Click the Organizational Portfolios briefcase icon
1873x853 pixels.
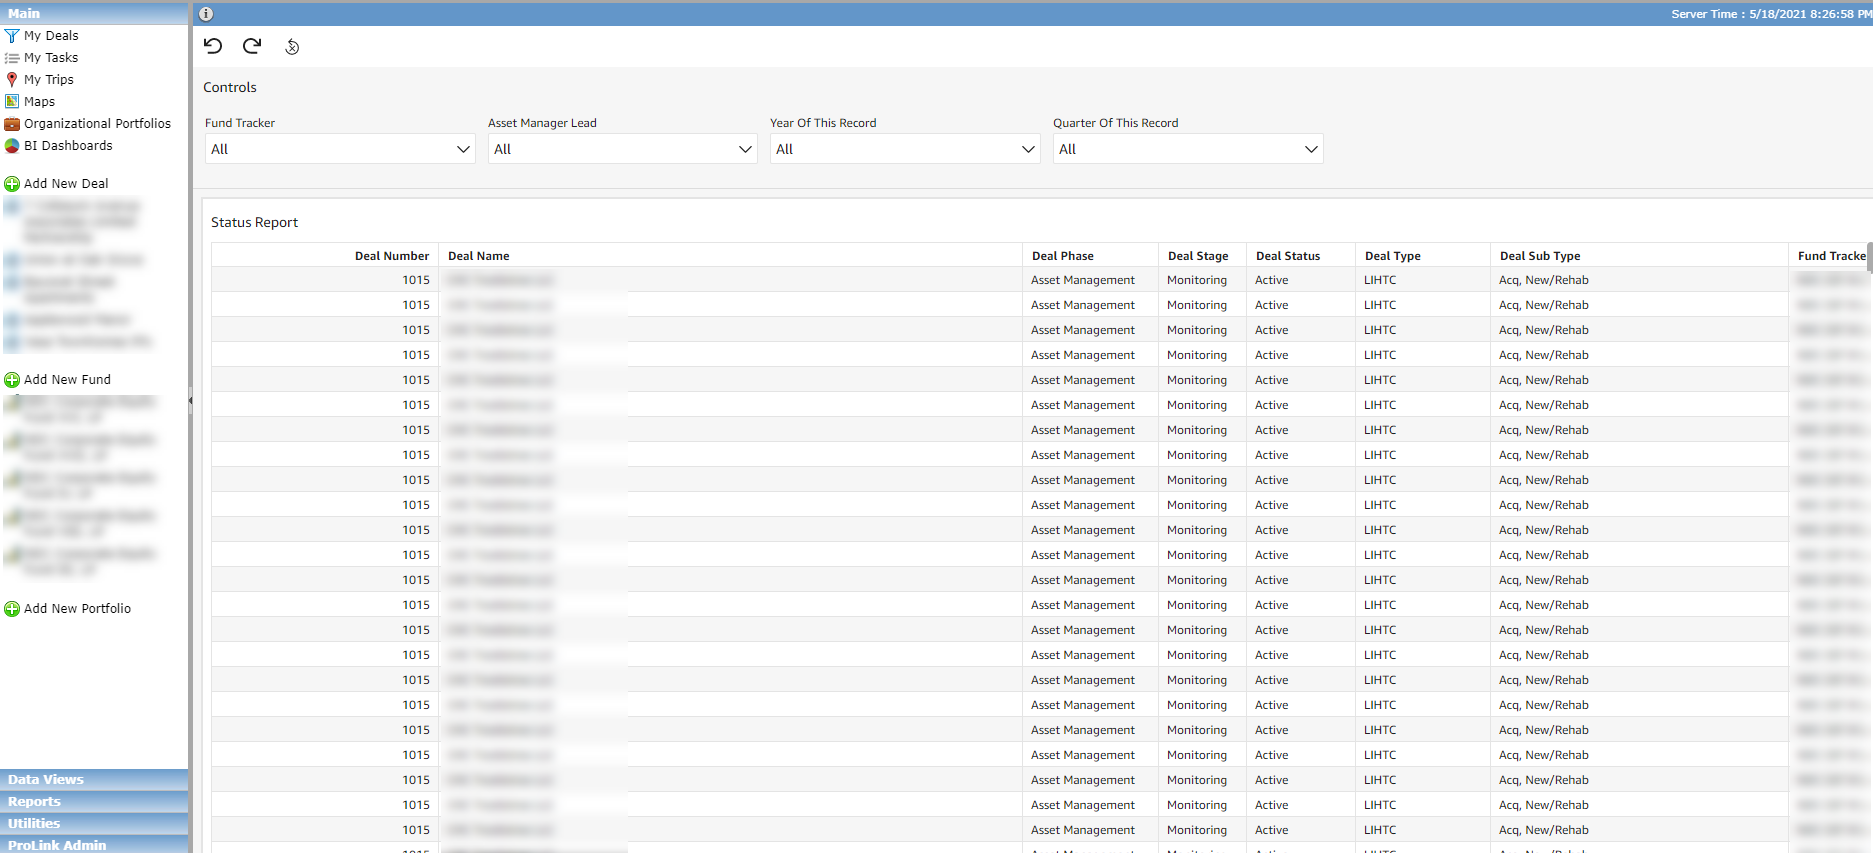[12, 124]
